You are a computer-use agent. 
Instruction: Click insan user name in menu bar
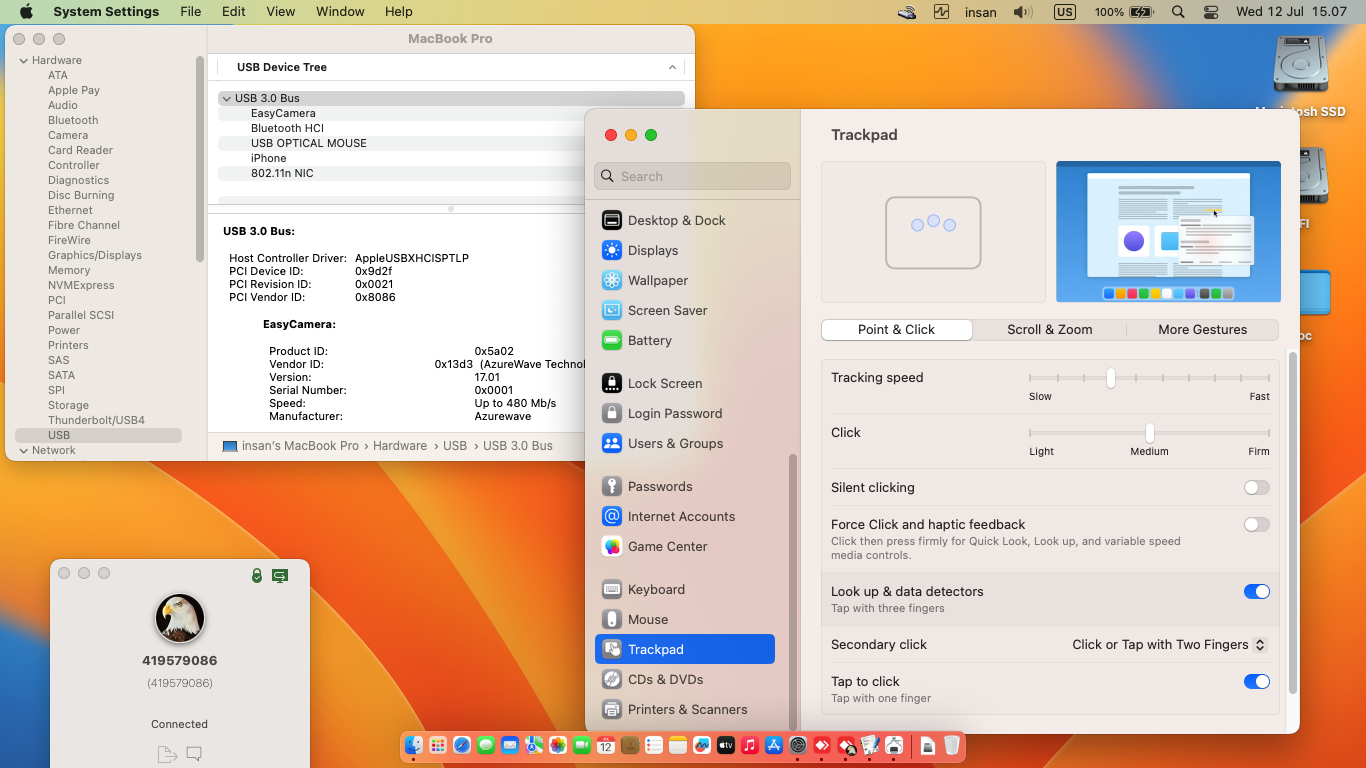(981, 12)
